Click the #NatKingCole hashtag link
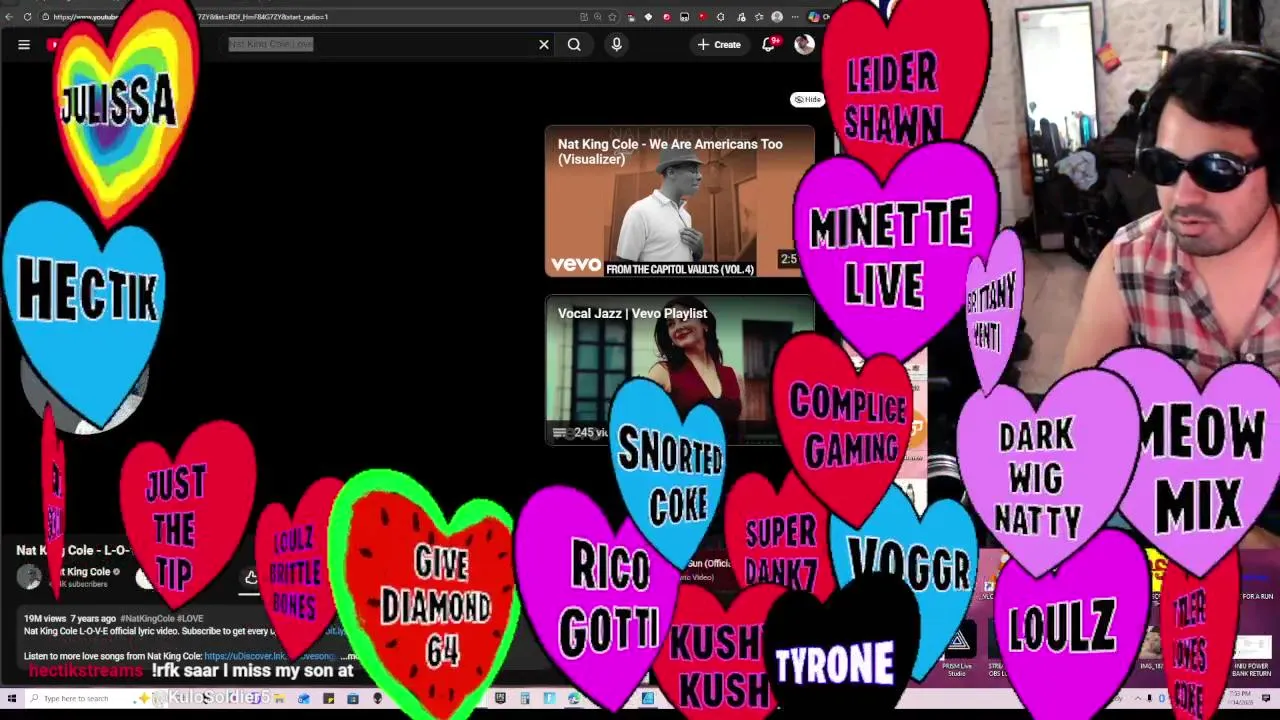This screenshot has height=720, width=1280. coord(149,619)
